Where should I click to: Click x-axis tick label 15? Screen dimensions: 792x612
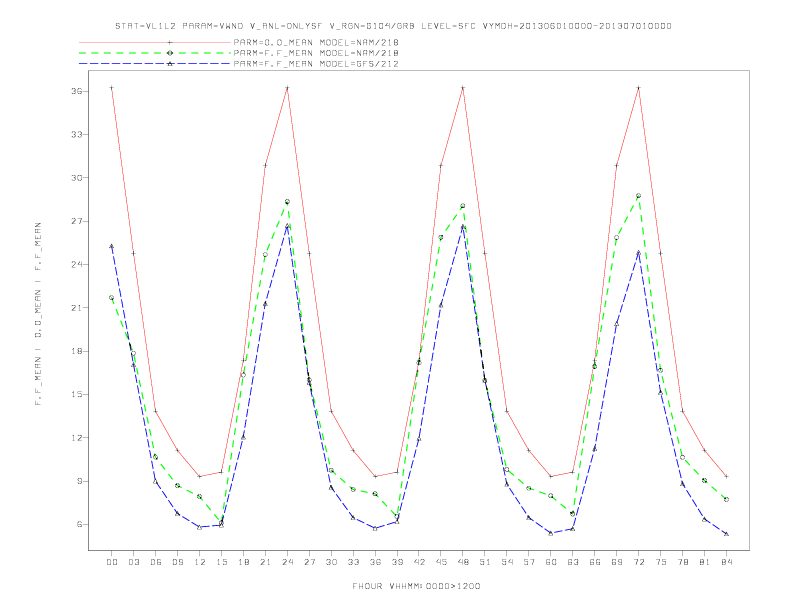click(x=221, y=562)
